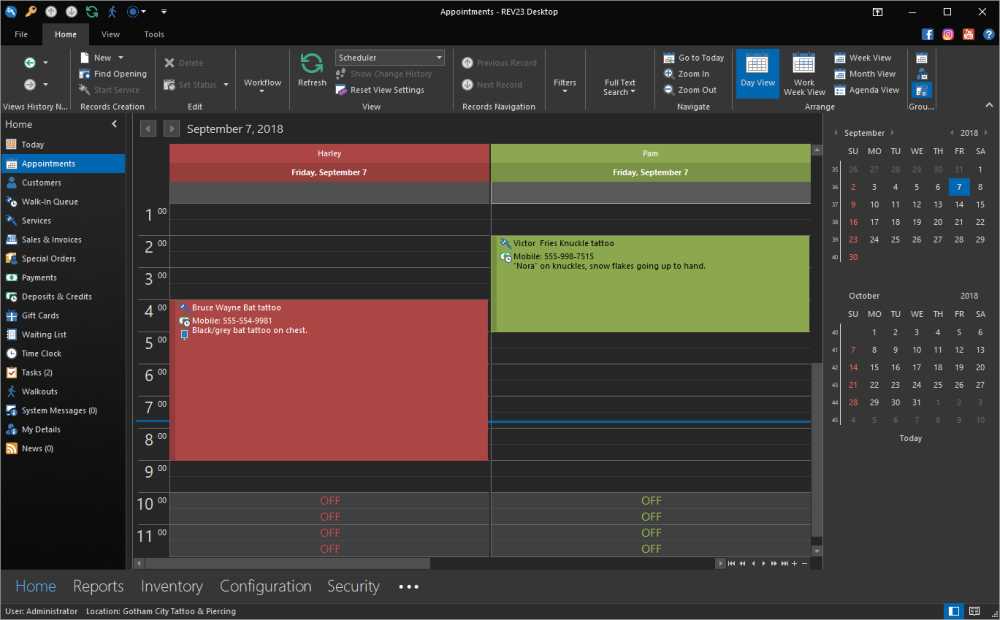Open quick access toolbar customize arrow
This screenshot has height=620, width=1000.
pos(164,11)
